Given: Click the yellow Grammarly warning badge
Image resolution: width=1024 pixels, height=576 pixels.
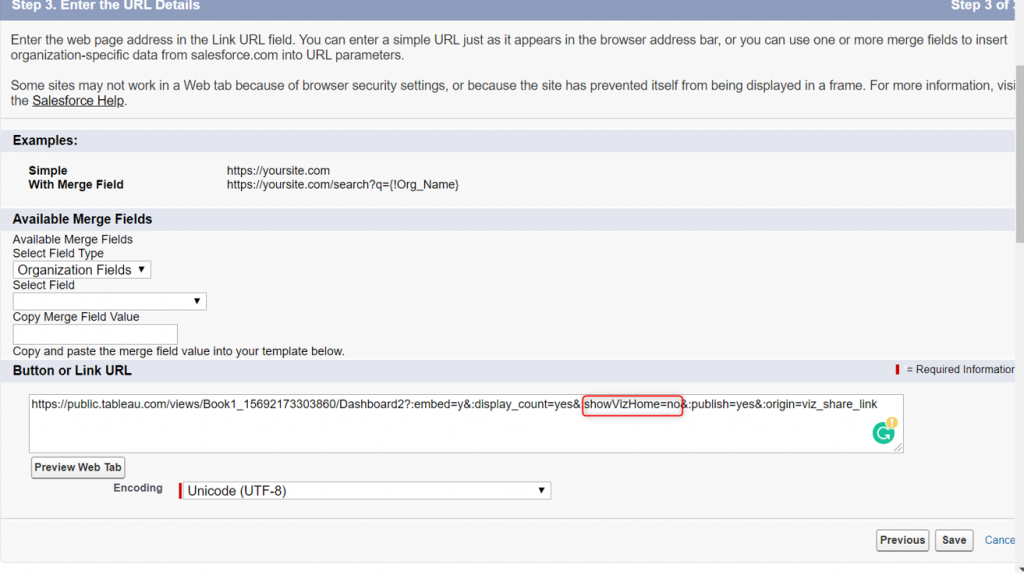Looking at the screenshot, I should (892, 423).
